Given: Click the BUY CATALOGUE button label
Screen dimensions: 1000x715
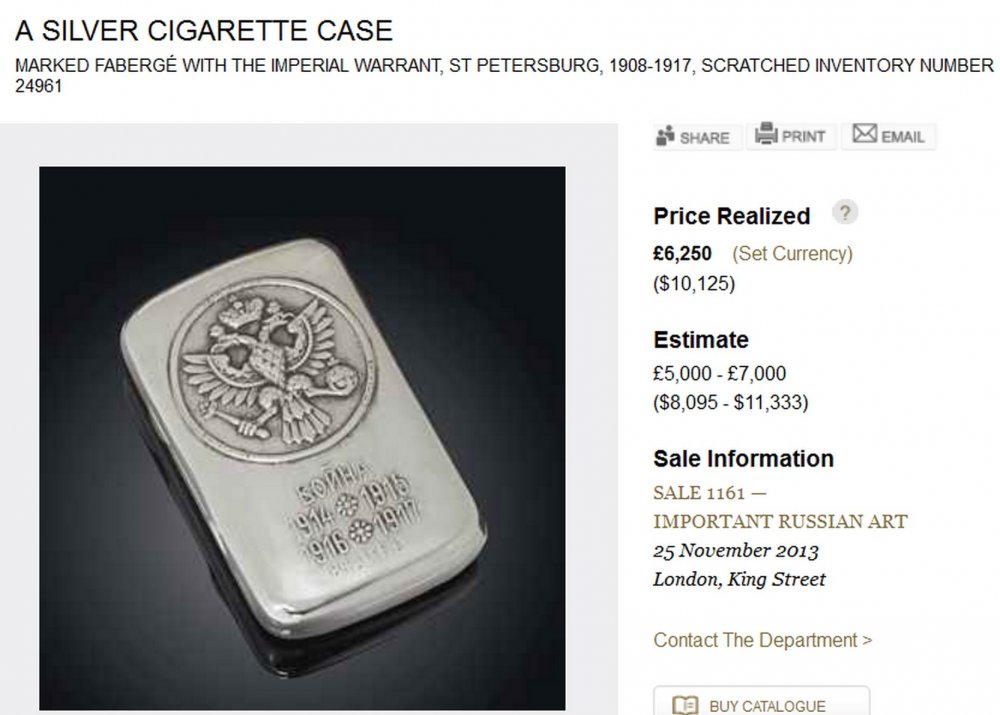Looking at the screenshot, I should (768, 706).
